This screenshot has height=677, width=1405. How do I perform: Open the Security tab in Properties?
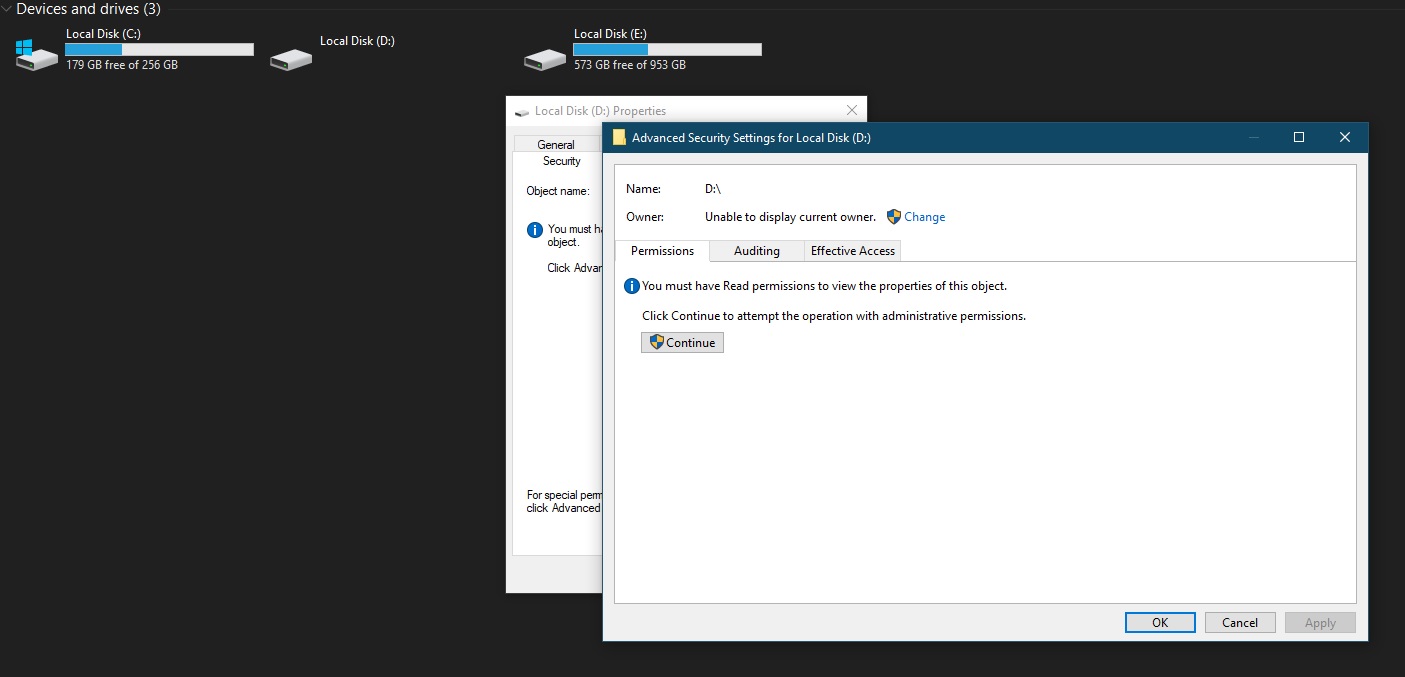coord(561,161)
